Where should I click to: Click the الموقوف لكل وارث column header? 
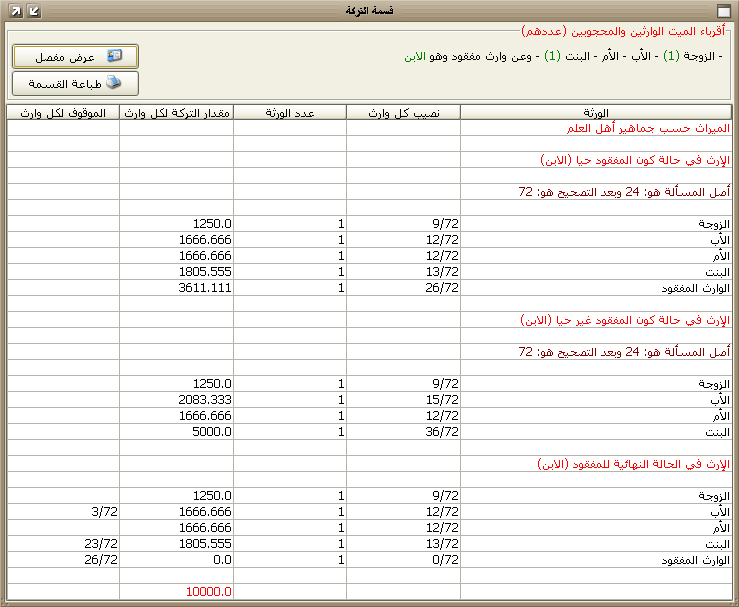63,112
